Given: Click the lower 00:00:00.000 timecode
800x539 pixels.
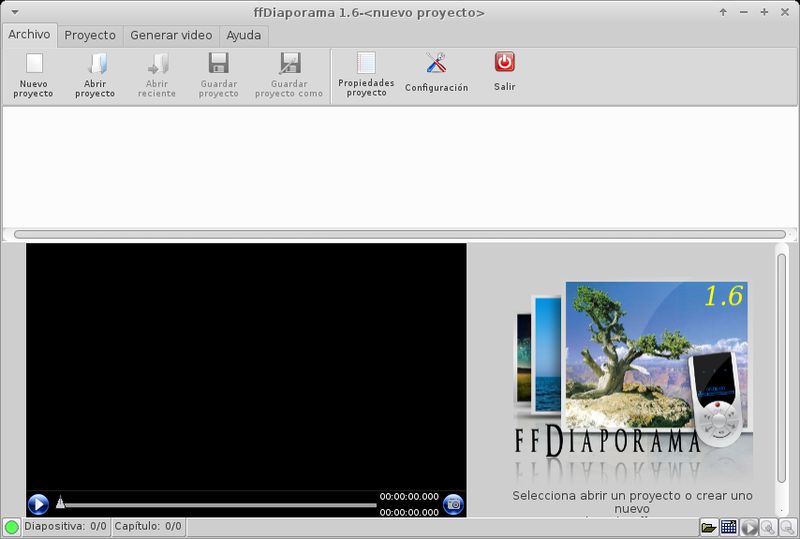Looking at the screenshot, I should point(409,512).
